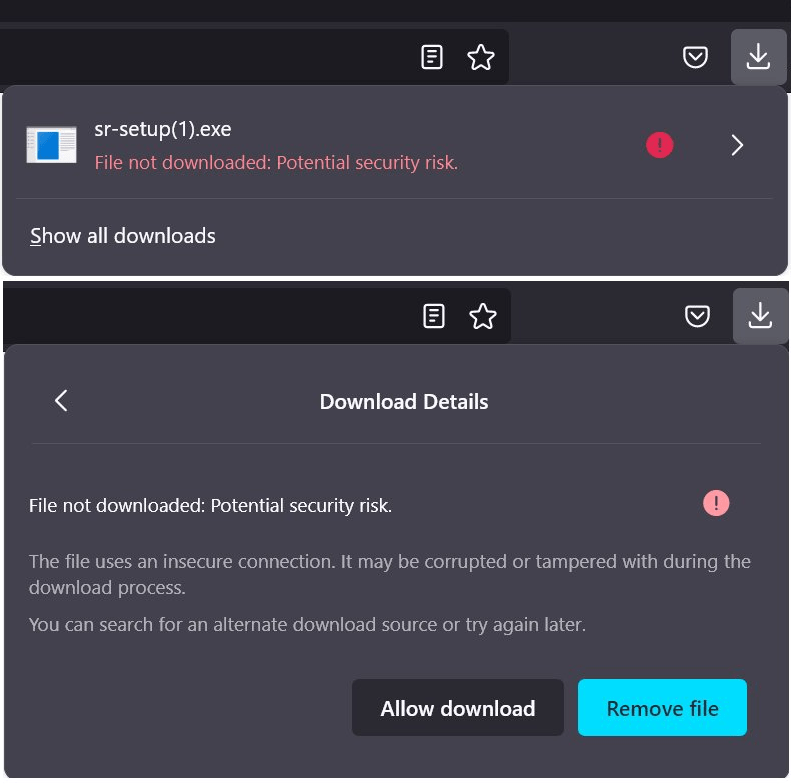Expand download details with right chevron
The height and width of the screenshot is (784, 791).
coord(737,145)
